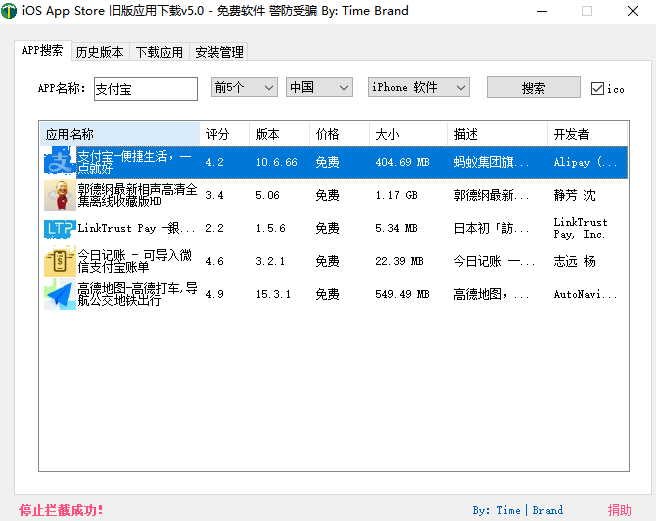Click developer Alipay cell
The width and height of the screenshot is (656, 521).
point(585,162)
